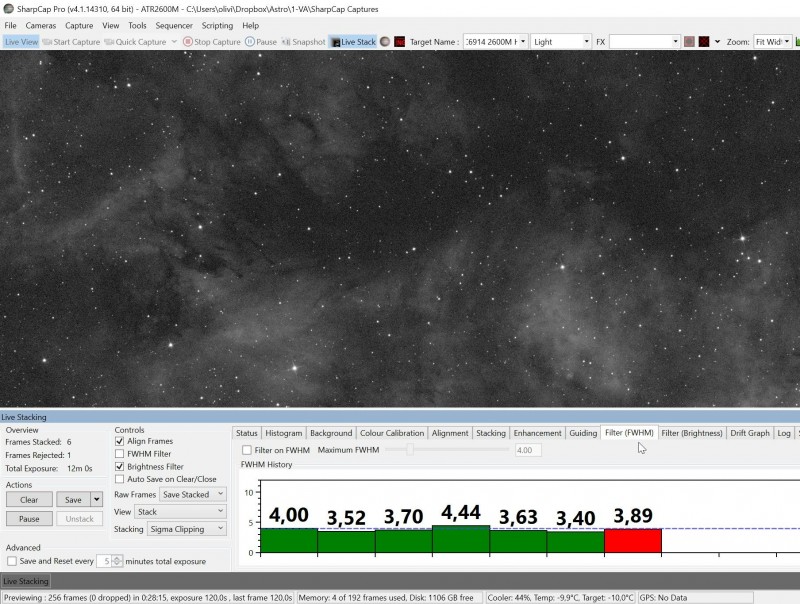This screenshot has width=800, height=604.
Task: Switch to the Log tab
Action: (784, 433)
